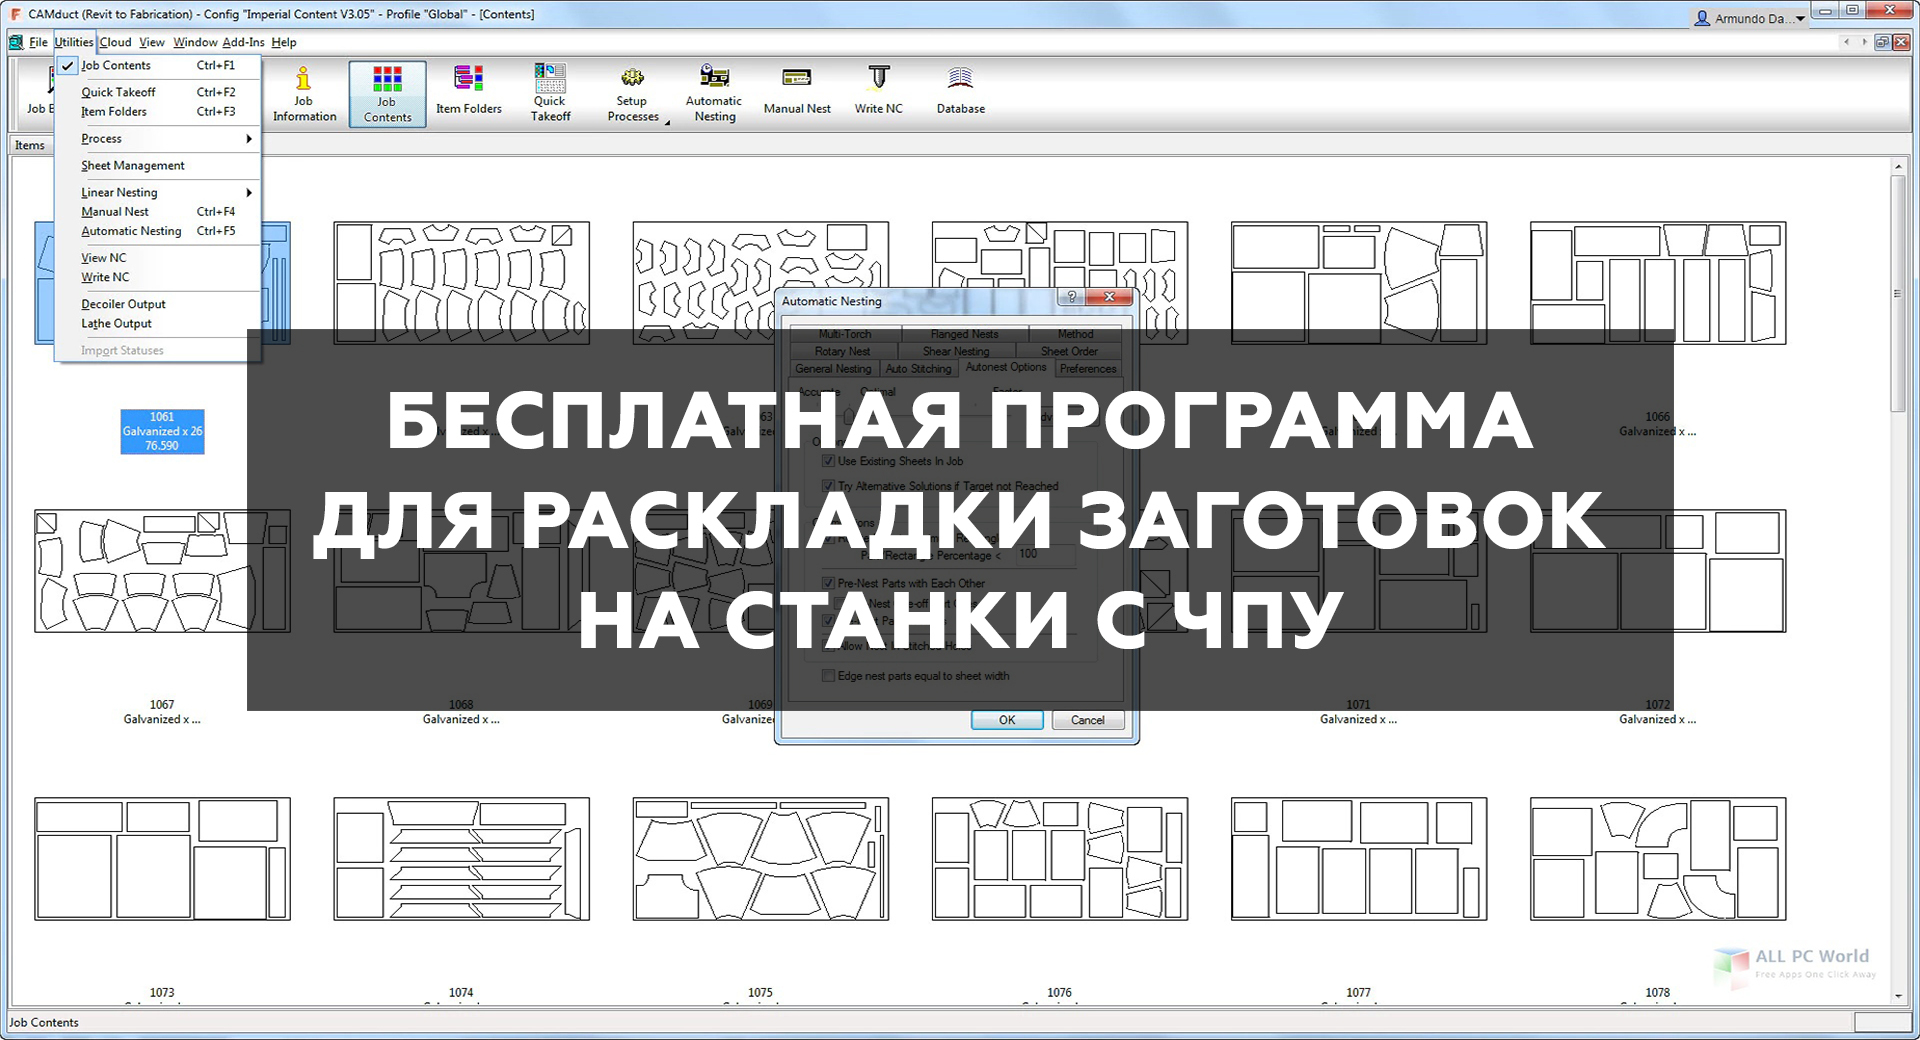Screen dimensions: 1920x1040
Task: Choose Manual Nest menu entry
Action: click(160, 212)
